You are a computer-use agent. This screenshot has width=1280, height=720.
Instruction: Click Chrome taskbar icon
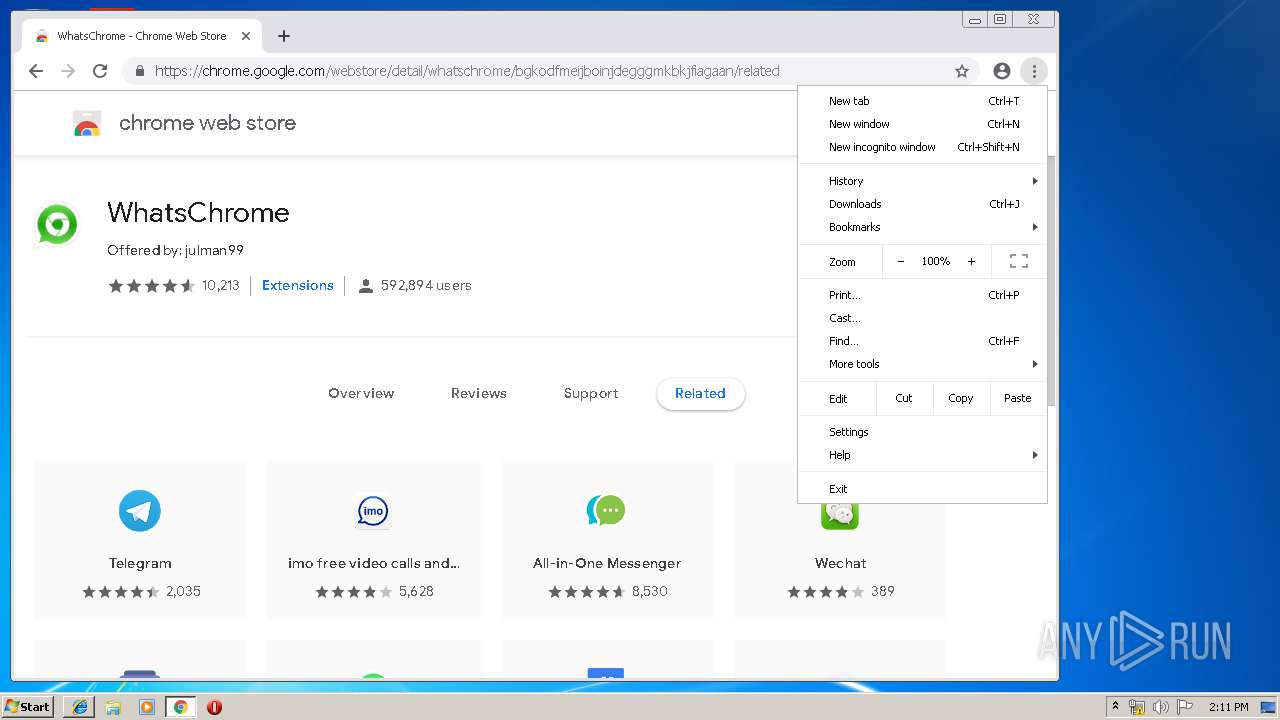point(181,707)
